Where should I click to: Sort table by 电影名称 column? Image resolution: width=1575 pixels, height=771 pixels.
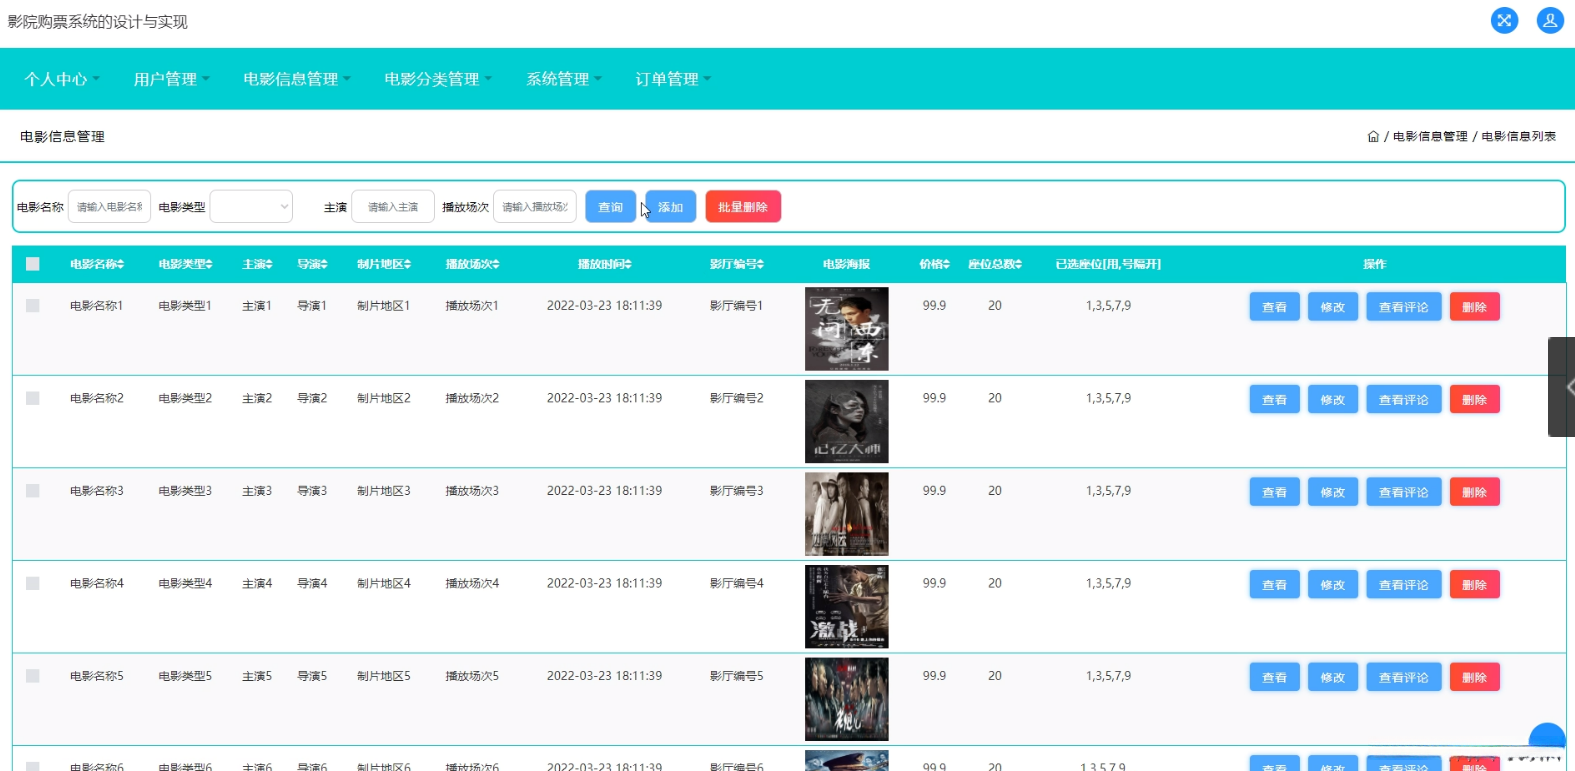(x=97, y=264)
